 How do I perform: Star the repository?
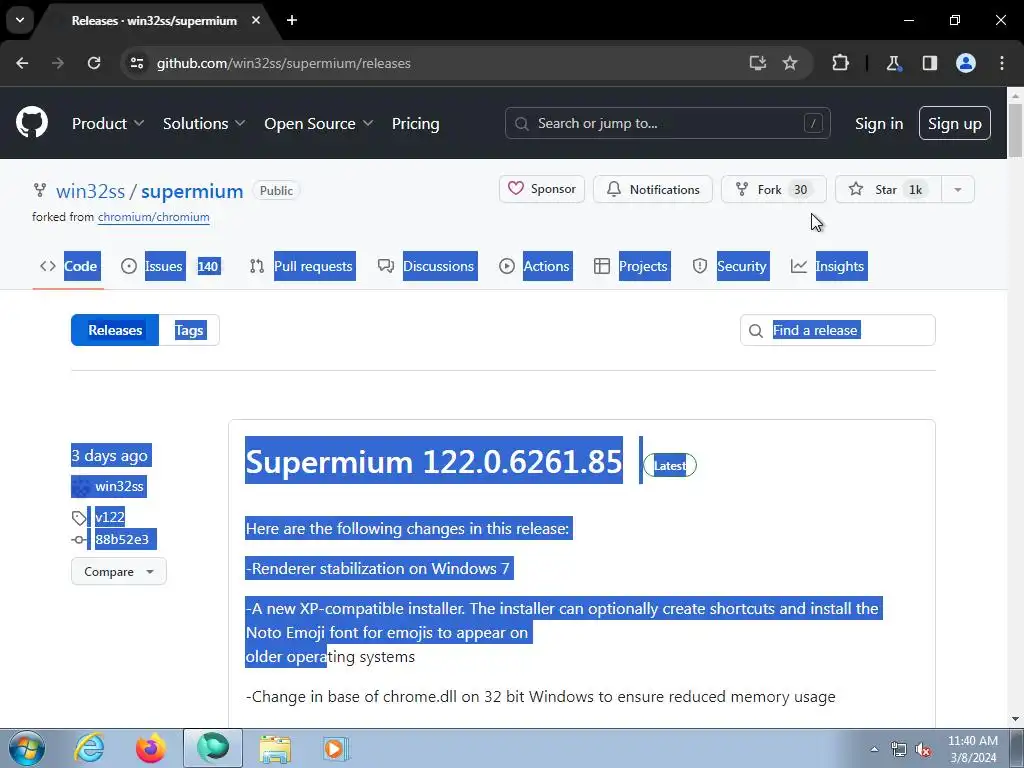888,189
